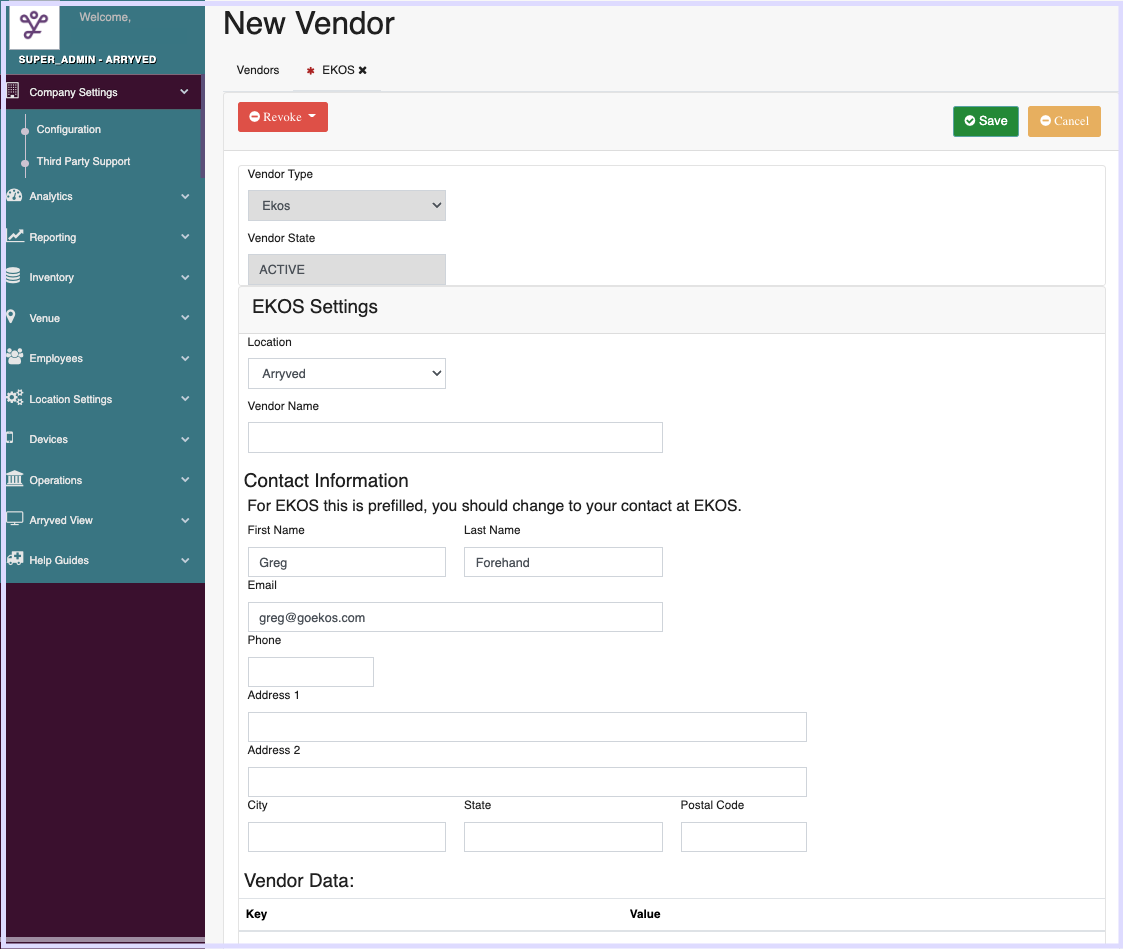Click the Reporting chart icon
The height and width of the screenshot is (949, 1123).
[15, 235]
